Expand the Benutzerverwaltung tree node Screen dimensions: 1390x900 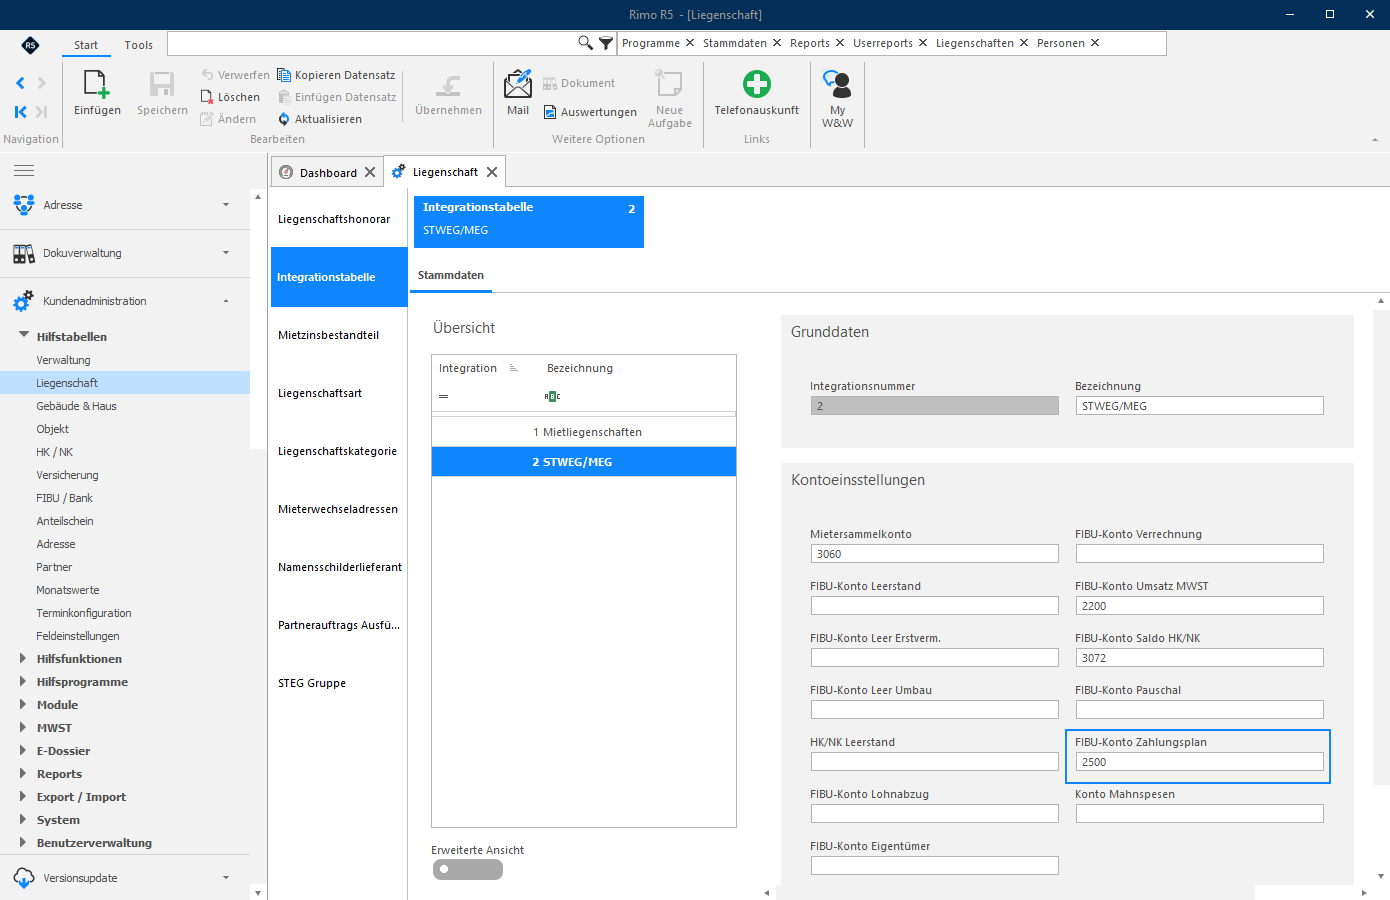[23, 842]
